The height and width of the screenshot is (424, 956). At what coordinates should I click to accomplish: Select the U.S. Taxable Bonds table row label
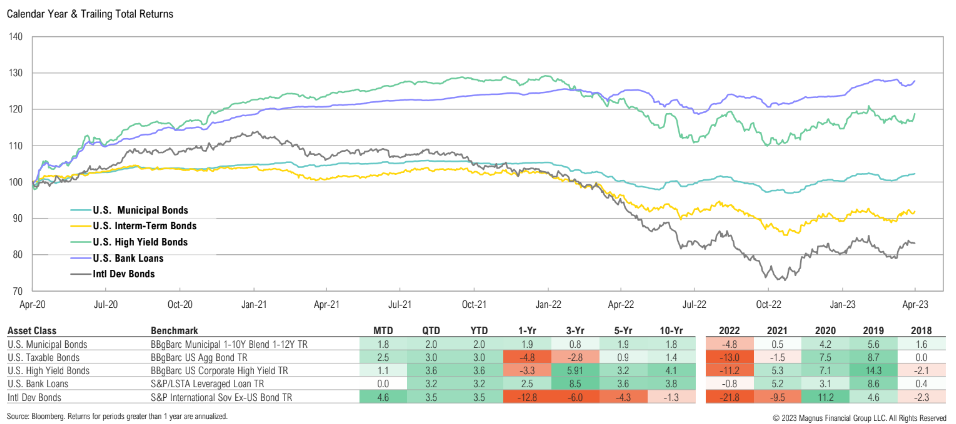[42, 357]
